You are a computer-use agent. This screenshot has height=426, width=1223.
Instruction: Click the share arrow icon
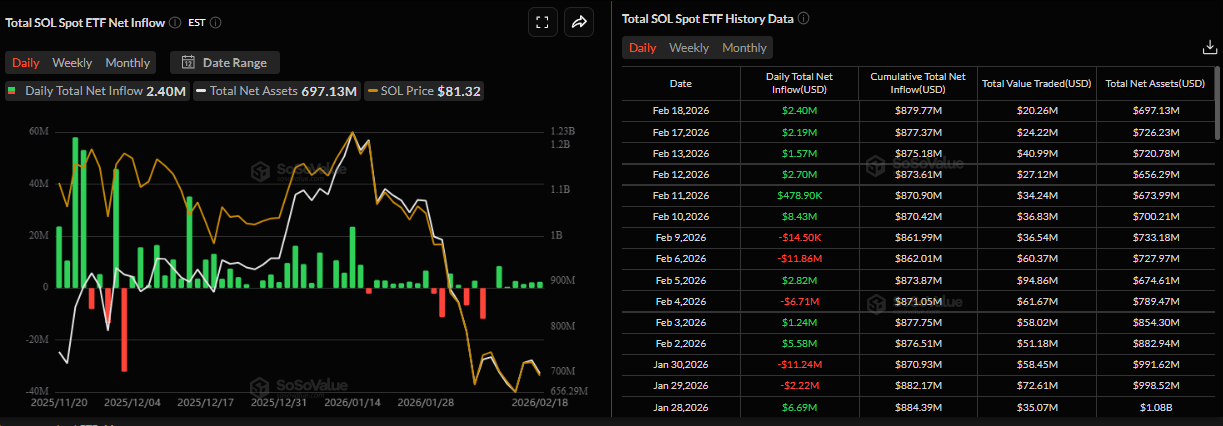(x=579, y=23)
